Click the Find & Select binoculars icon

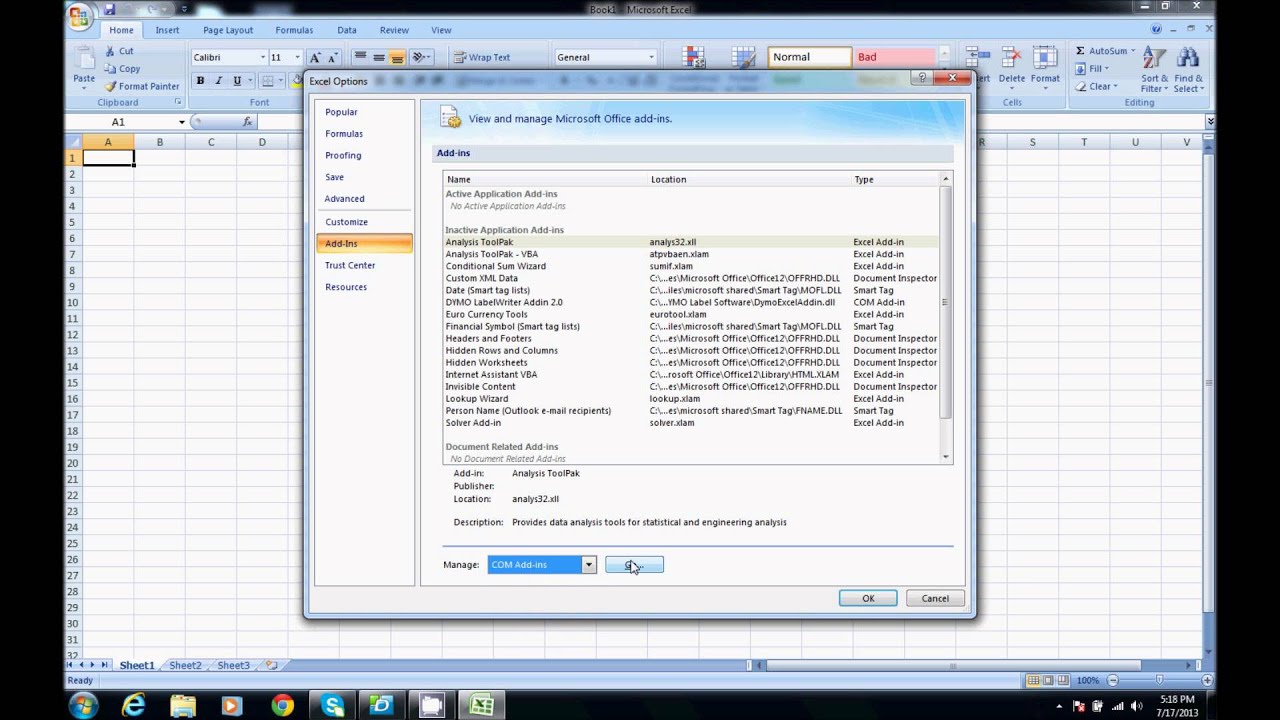[x=1188, y=58]
